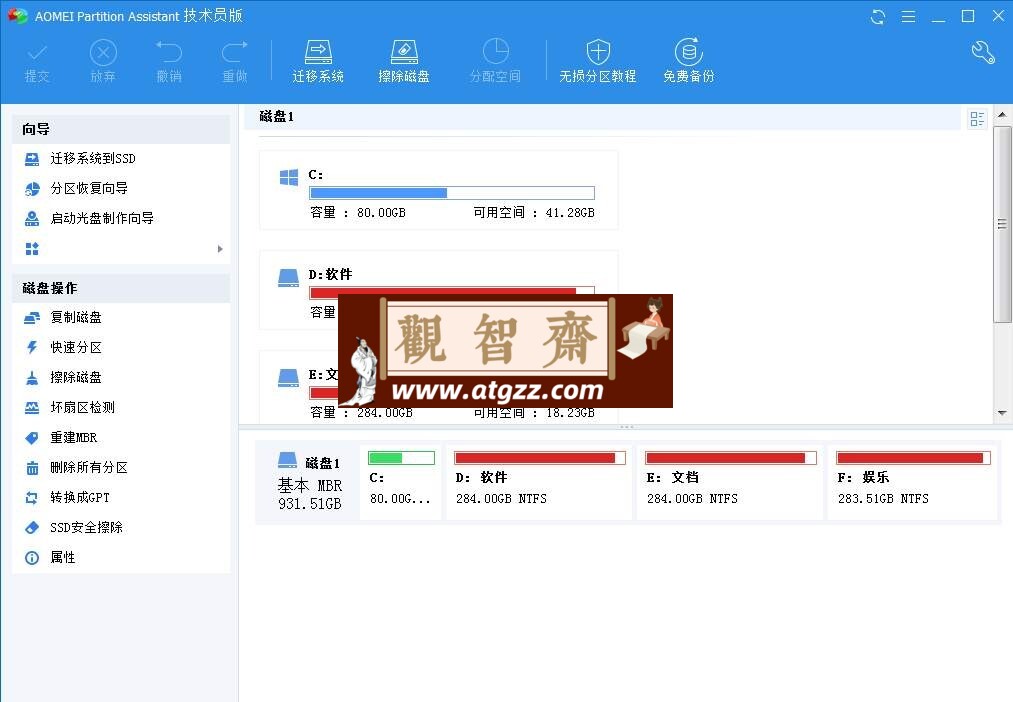Image resolution: width=1013 pixels, height=702 pixels.
Task: Click the scrollbar down arrow
Action: tap(1002, 413)
